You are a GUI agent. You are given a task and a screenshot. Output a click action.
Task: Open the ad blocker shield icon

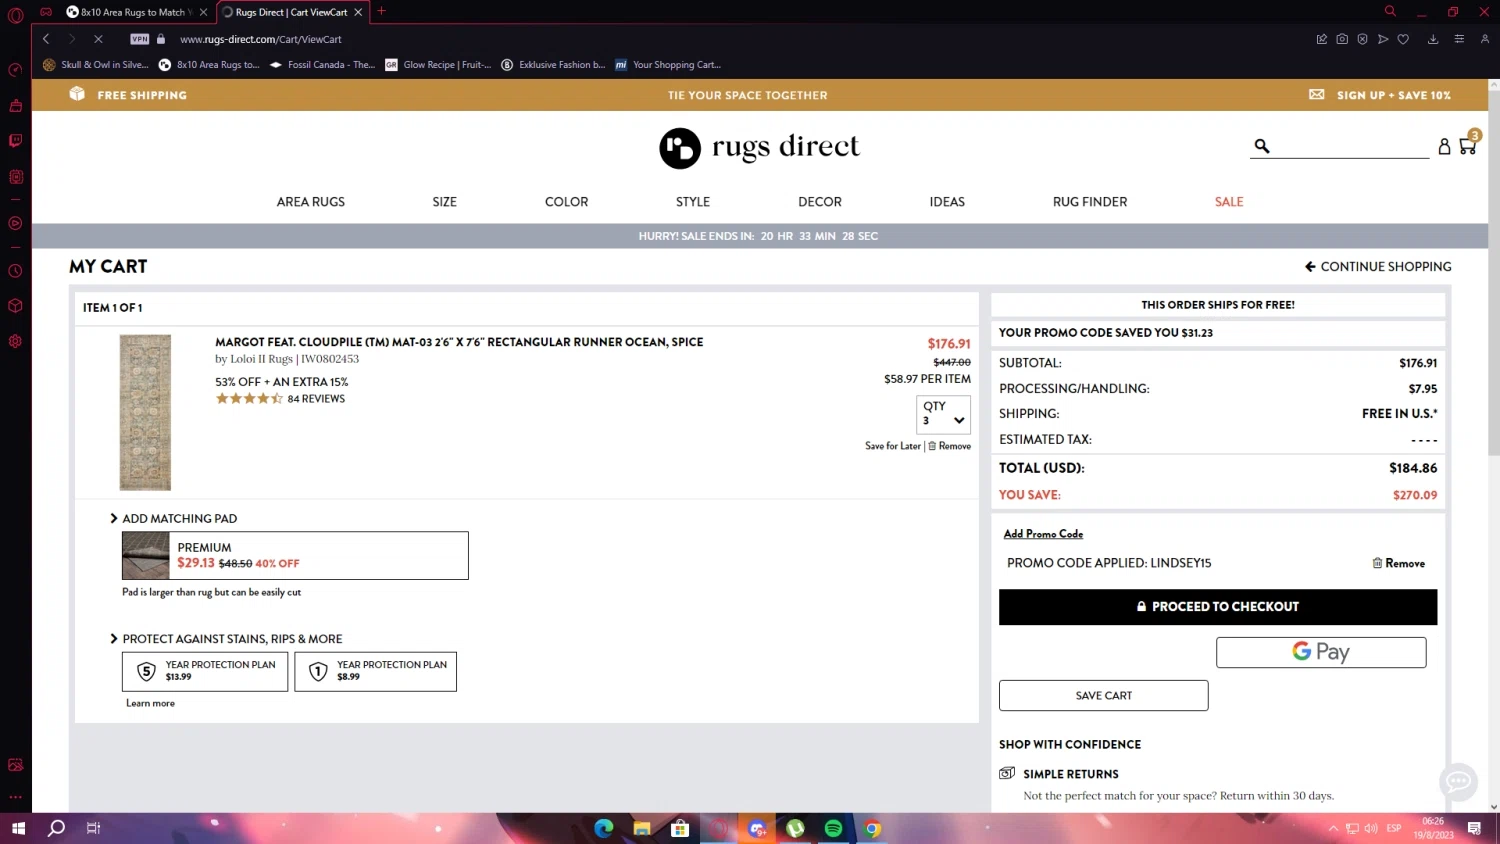pos(1362,39)
